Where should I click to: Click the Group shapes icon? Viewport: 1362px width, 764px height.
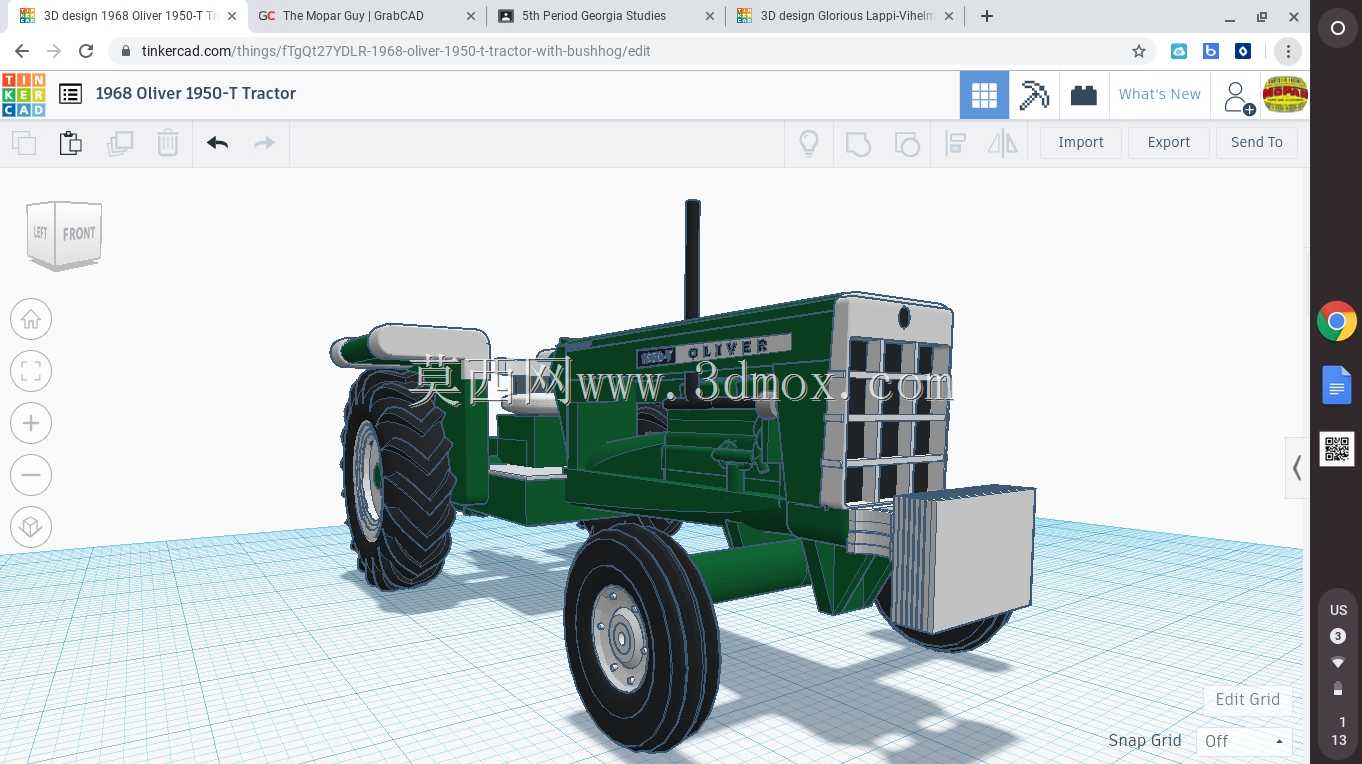(858, 143)
